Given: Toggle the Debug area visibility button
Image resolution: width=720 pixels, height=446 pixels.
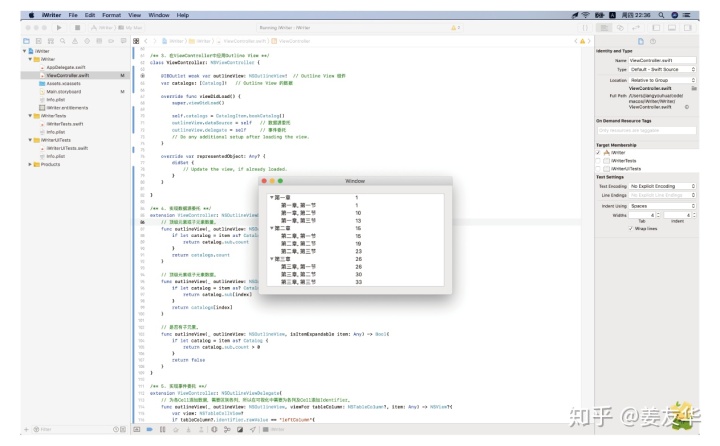Looking at the screenshot, I should tap(672, 28).
